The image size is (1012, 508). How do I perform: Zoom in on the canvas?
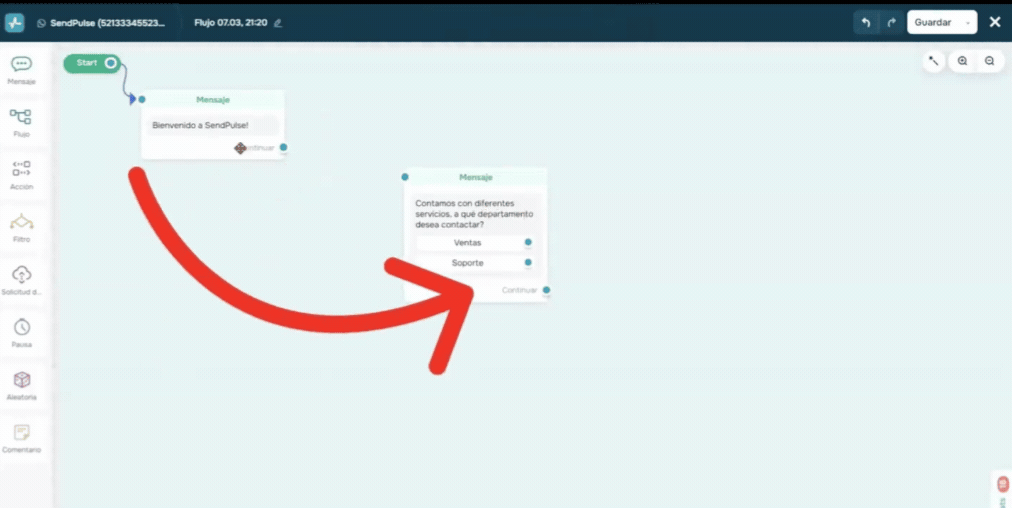[962, 61]
